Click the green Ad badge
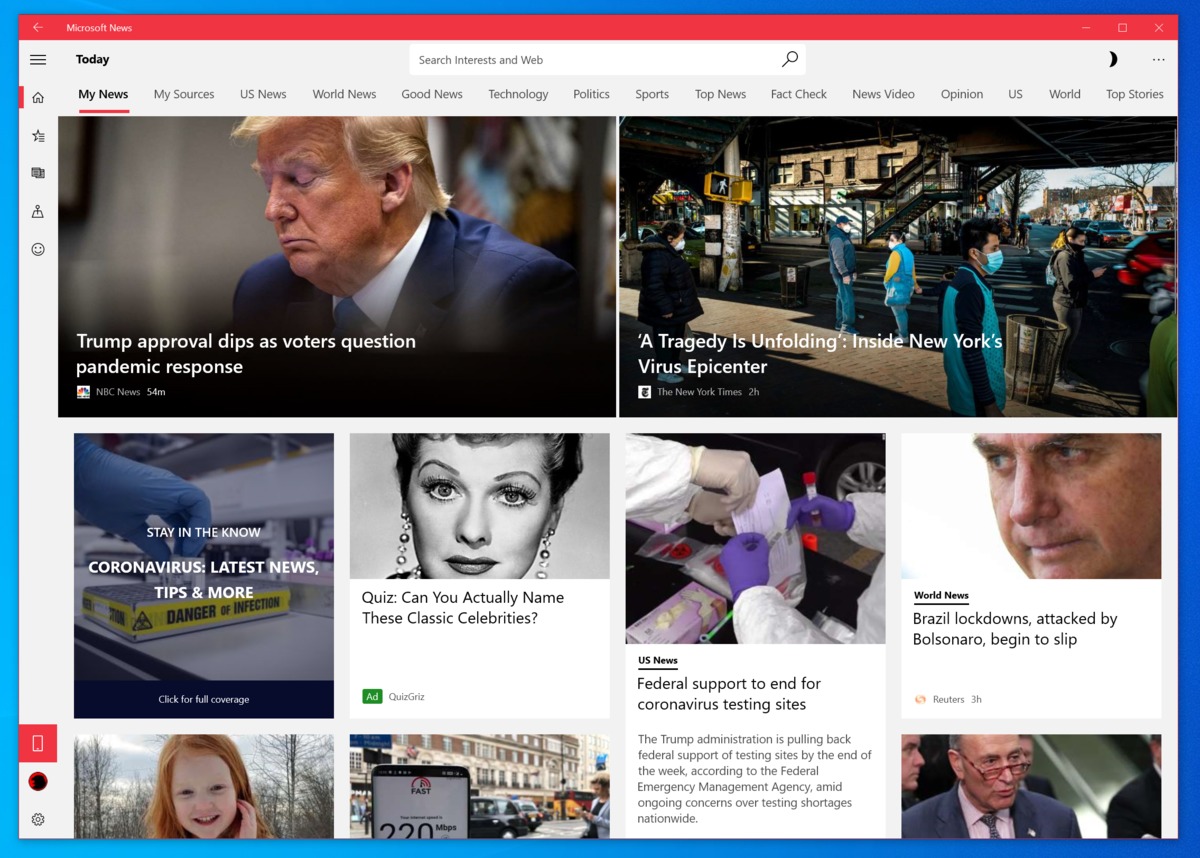The image size is (1200, 858). click(372, 696)
